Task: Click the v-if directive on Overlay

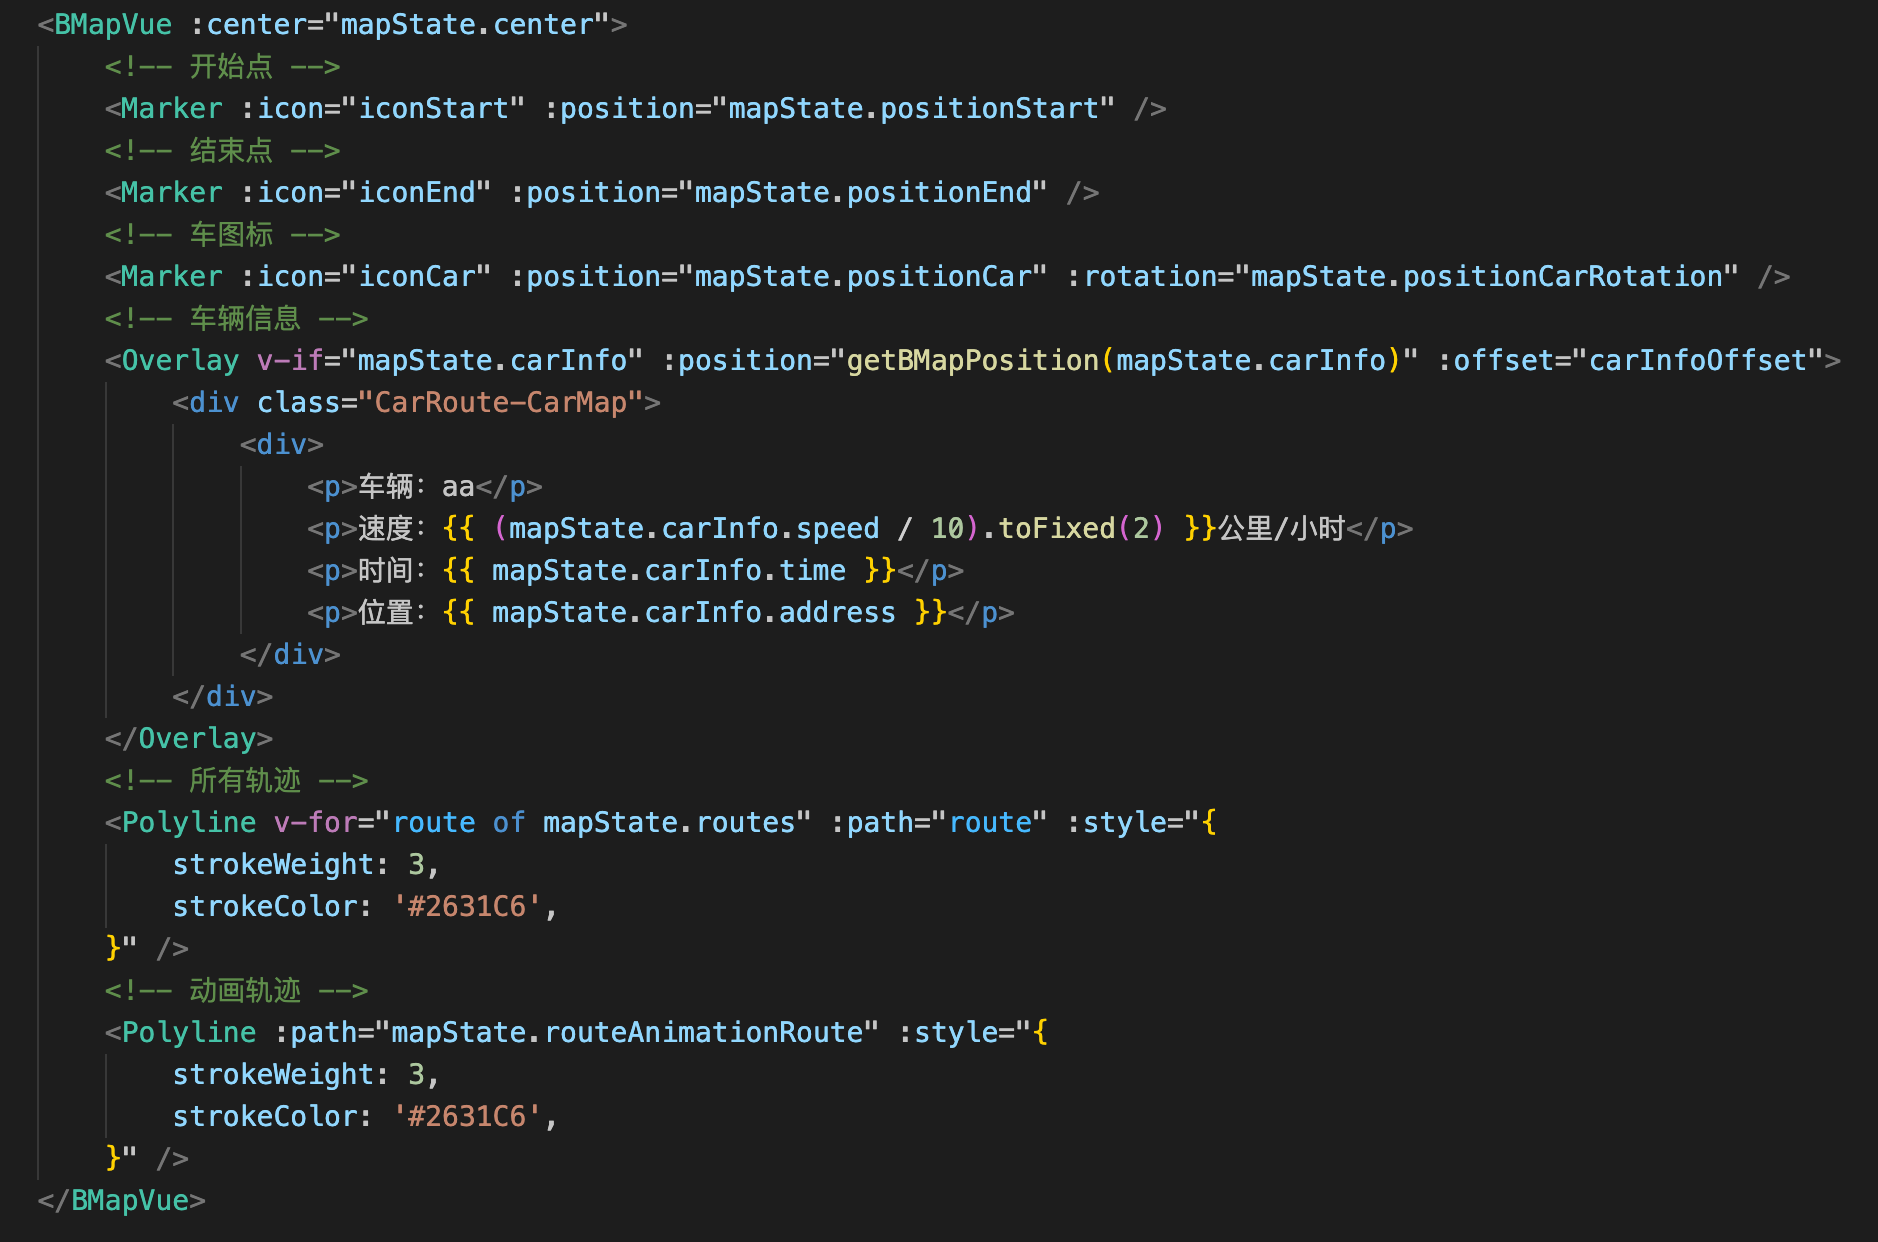Action: click(290, 360)
